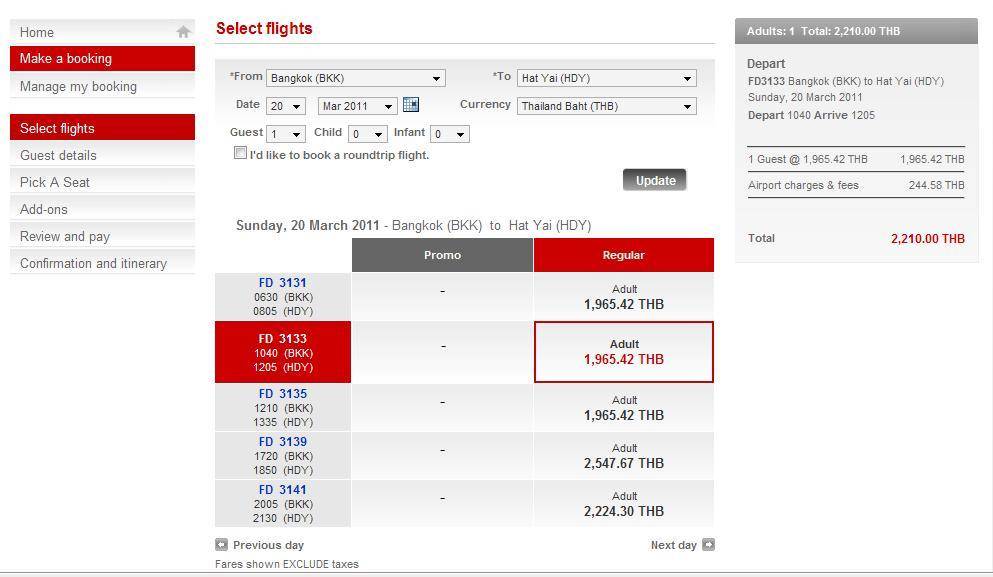This screenshot has width=993, height=577.
Task: Open the Child count dropdown
Action: click(x=367, y=134)
